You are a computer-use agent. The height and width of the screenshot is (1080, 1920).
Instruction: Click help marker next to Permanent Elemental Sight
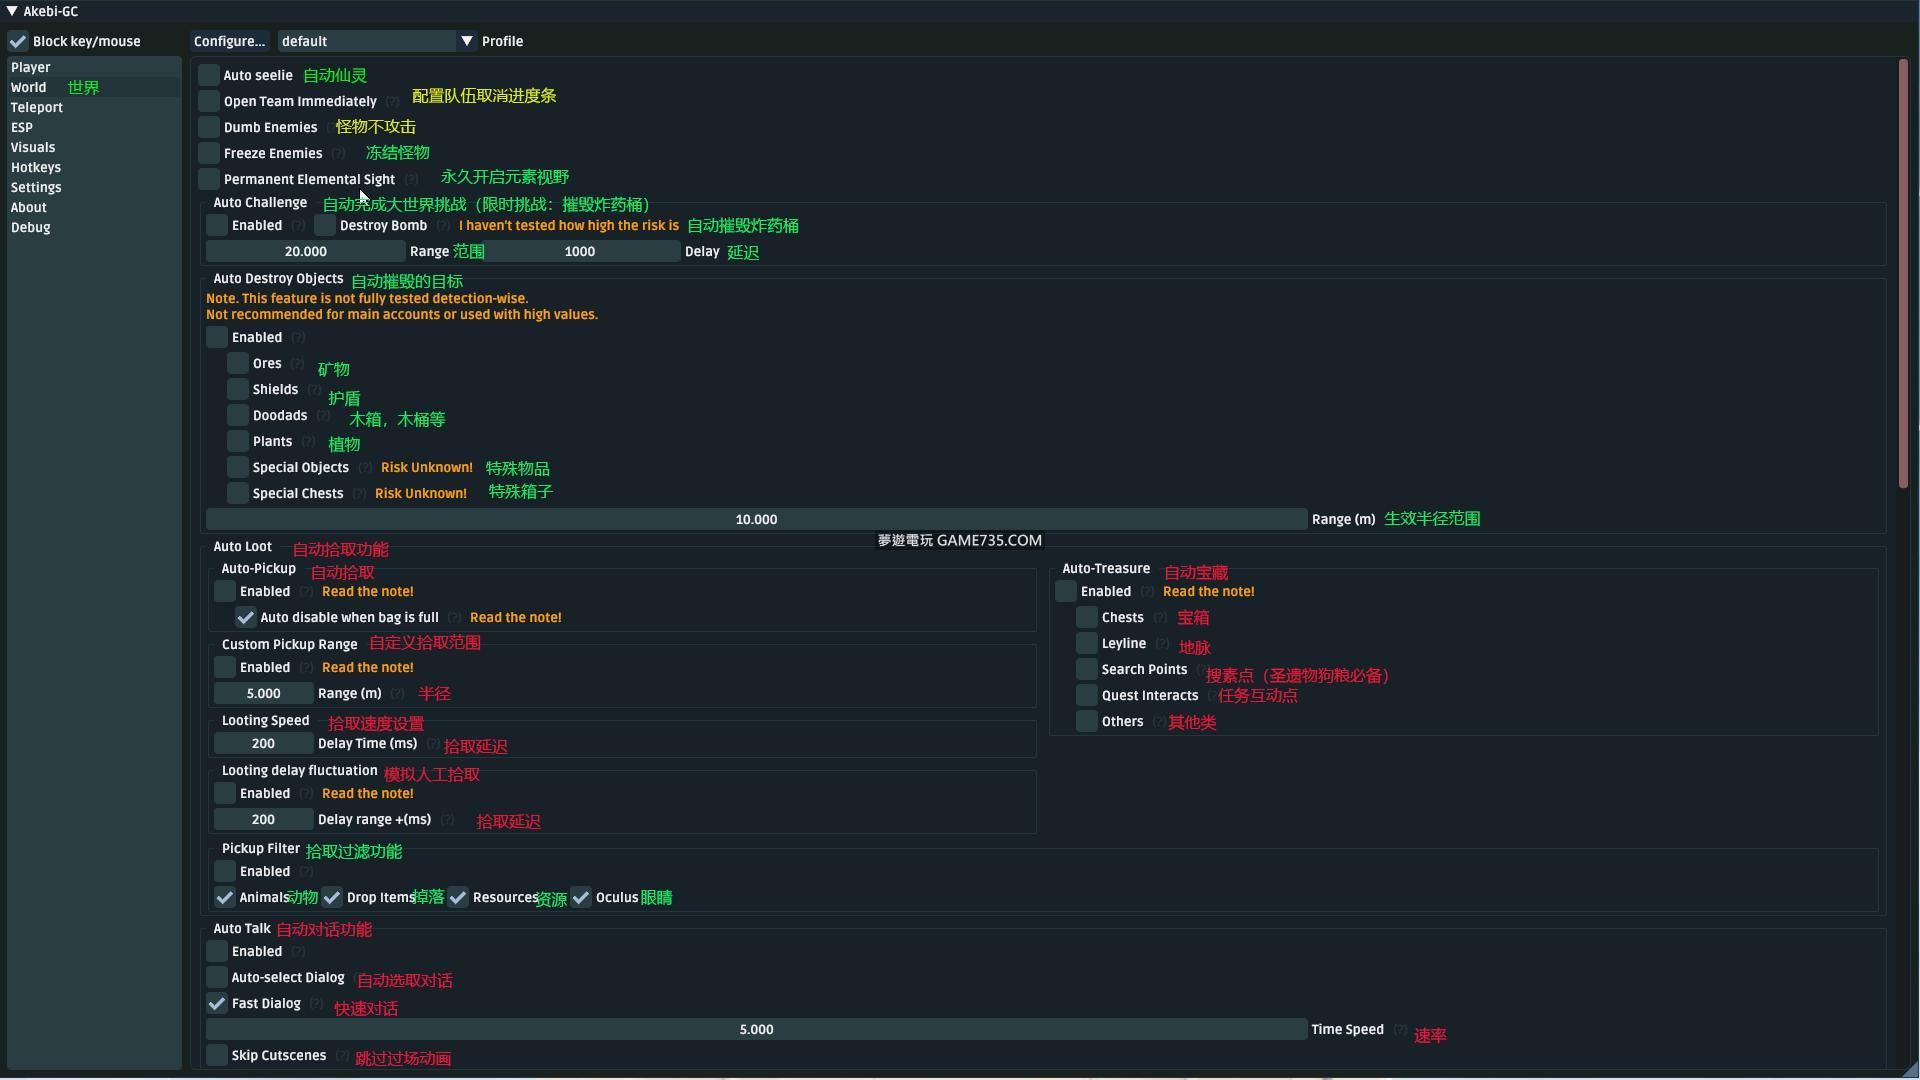click(411, 180)
